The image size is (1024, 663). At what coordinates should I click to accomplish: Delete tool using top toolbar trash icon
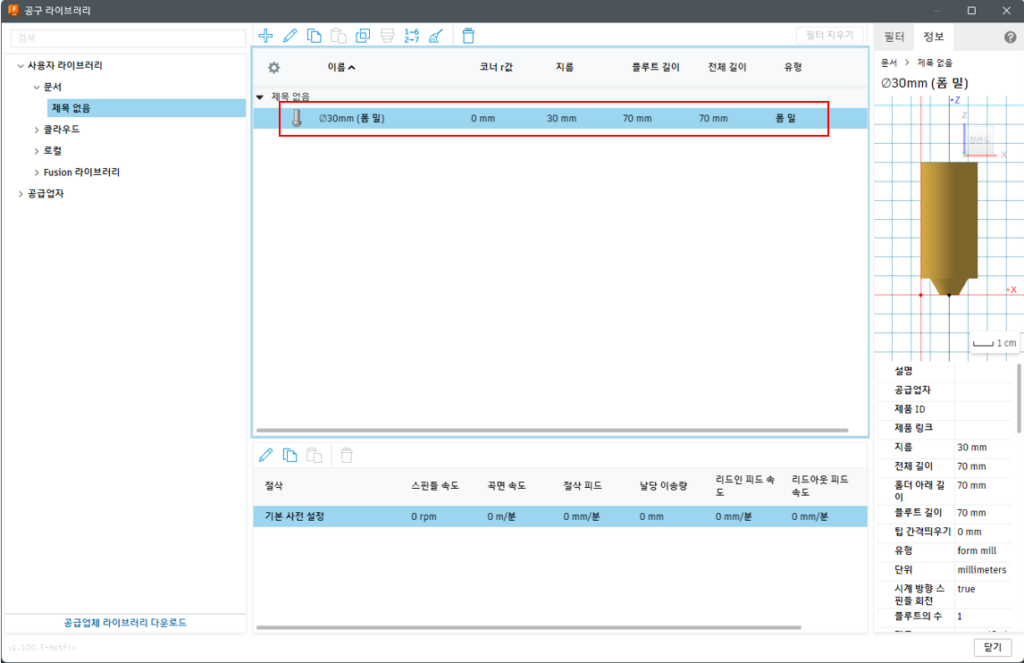[x=468, y=35]
